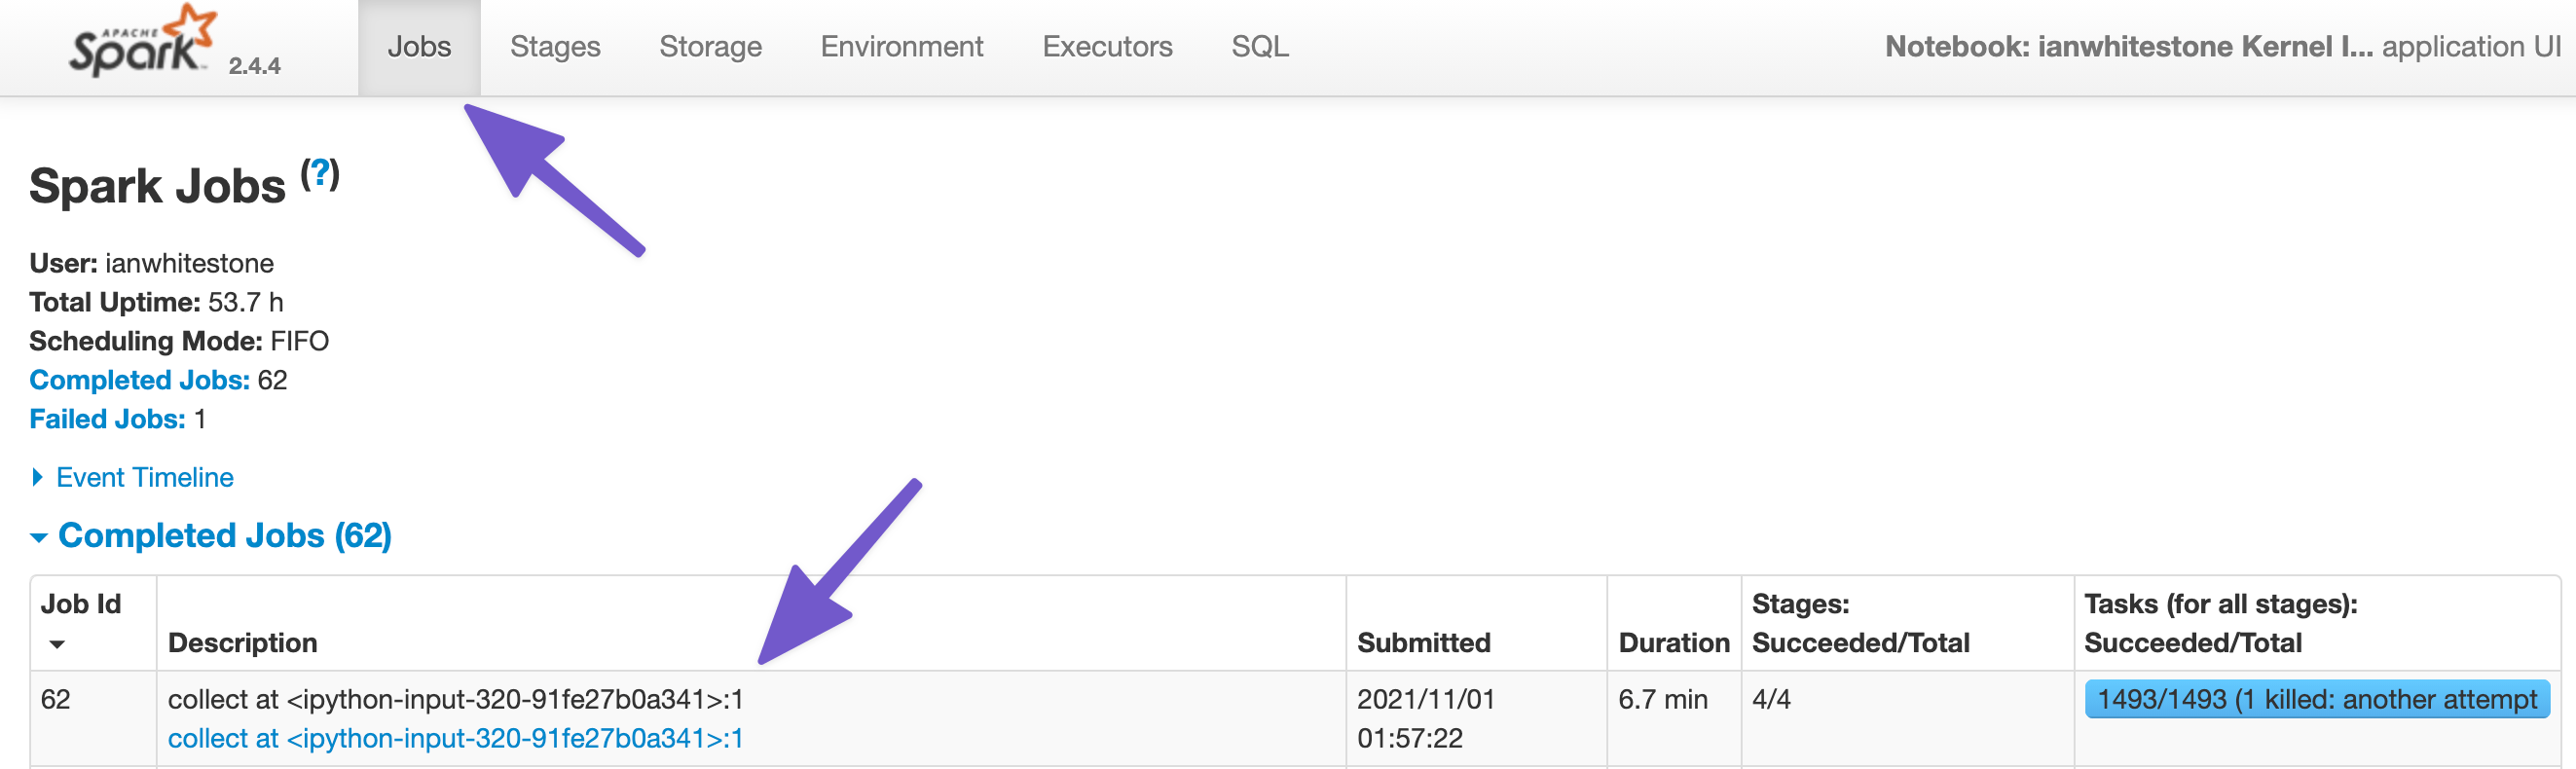Switch to the Stages tab
Viewport: 2576px width, 769px height.
click(x=555, y=47)
